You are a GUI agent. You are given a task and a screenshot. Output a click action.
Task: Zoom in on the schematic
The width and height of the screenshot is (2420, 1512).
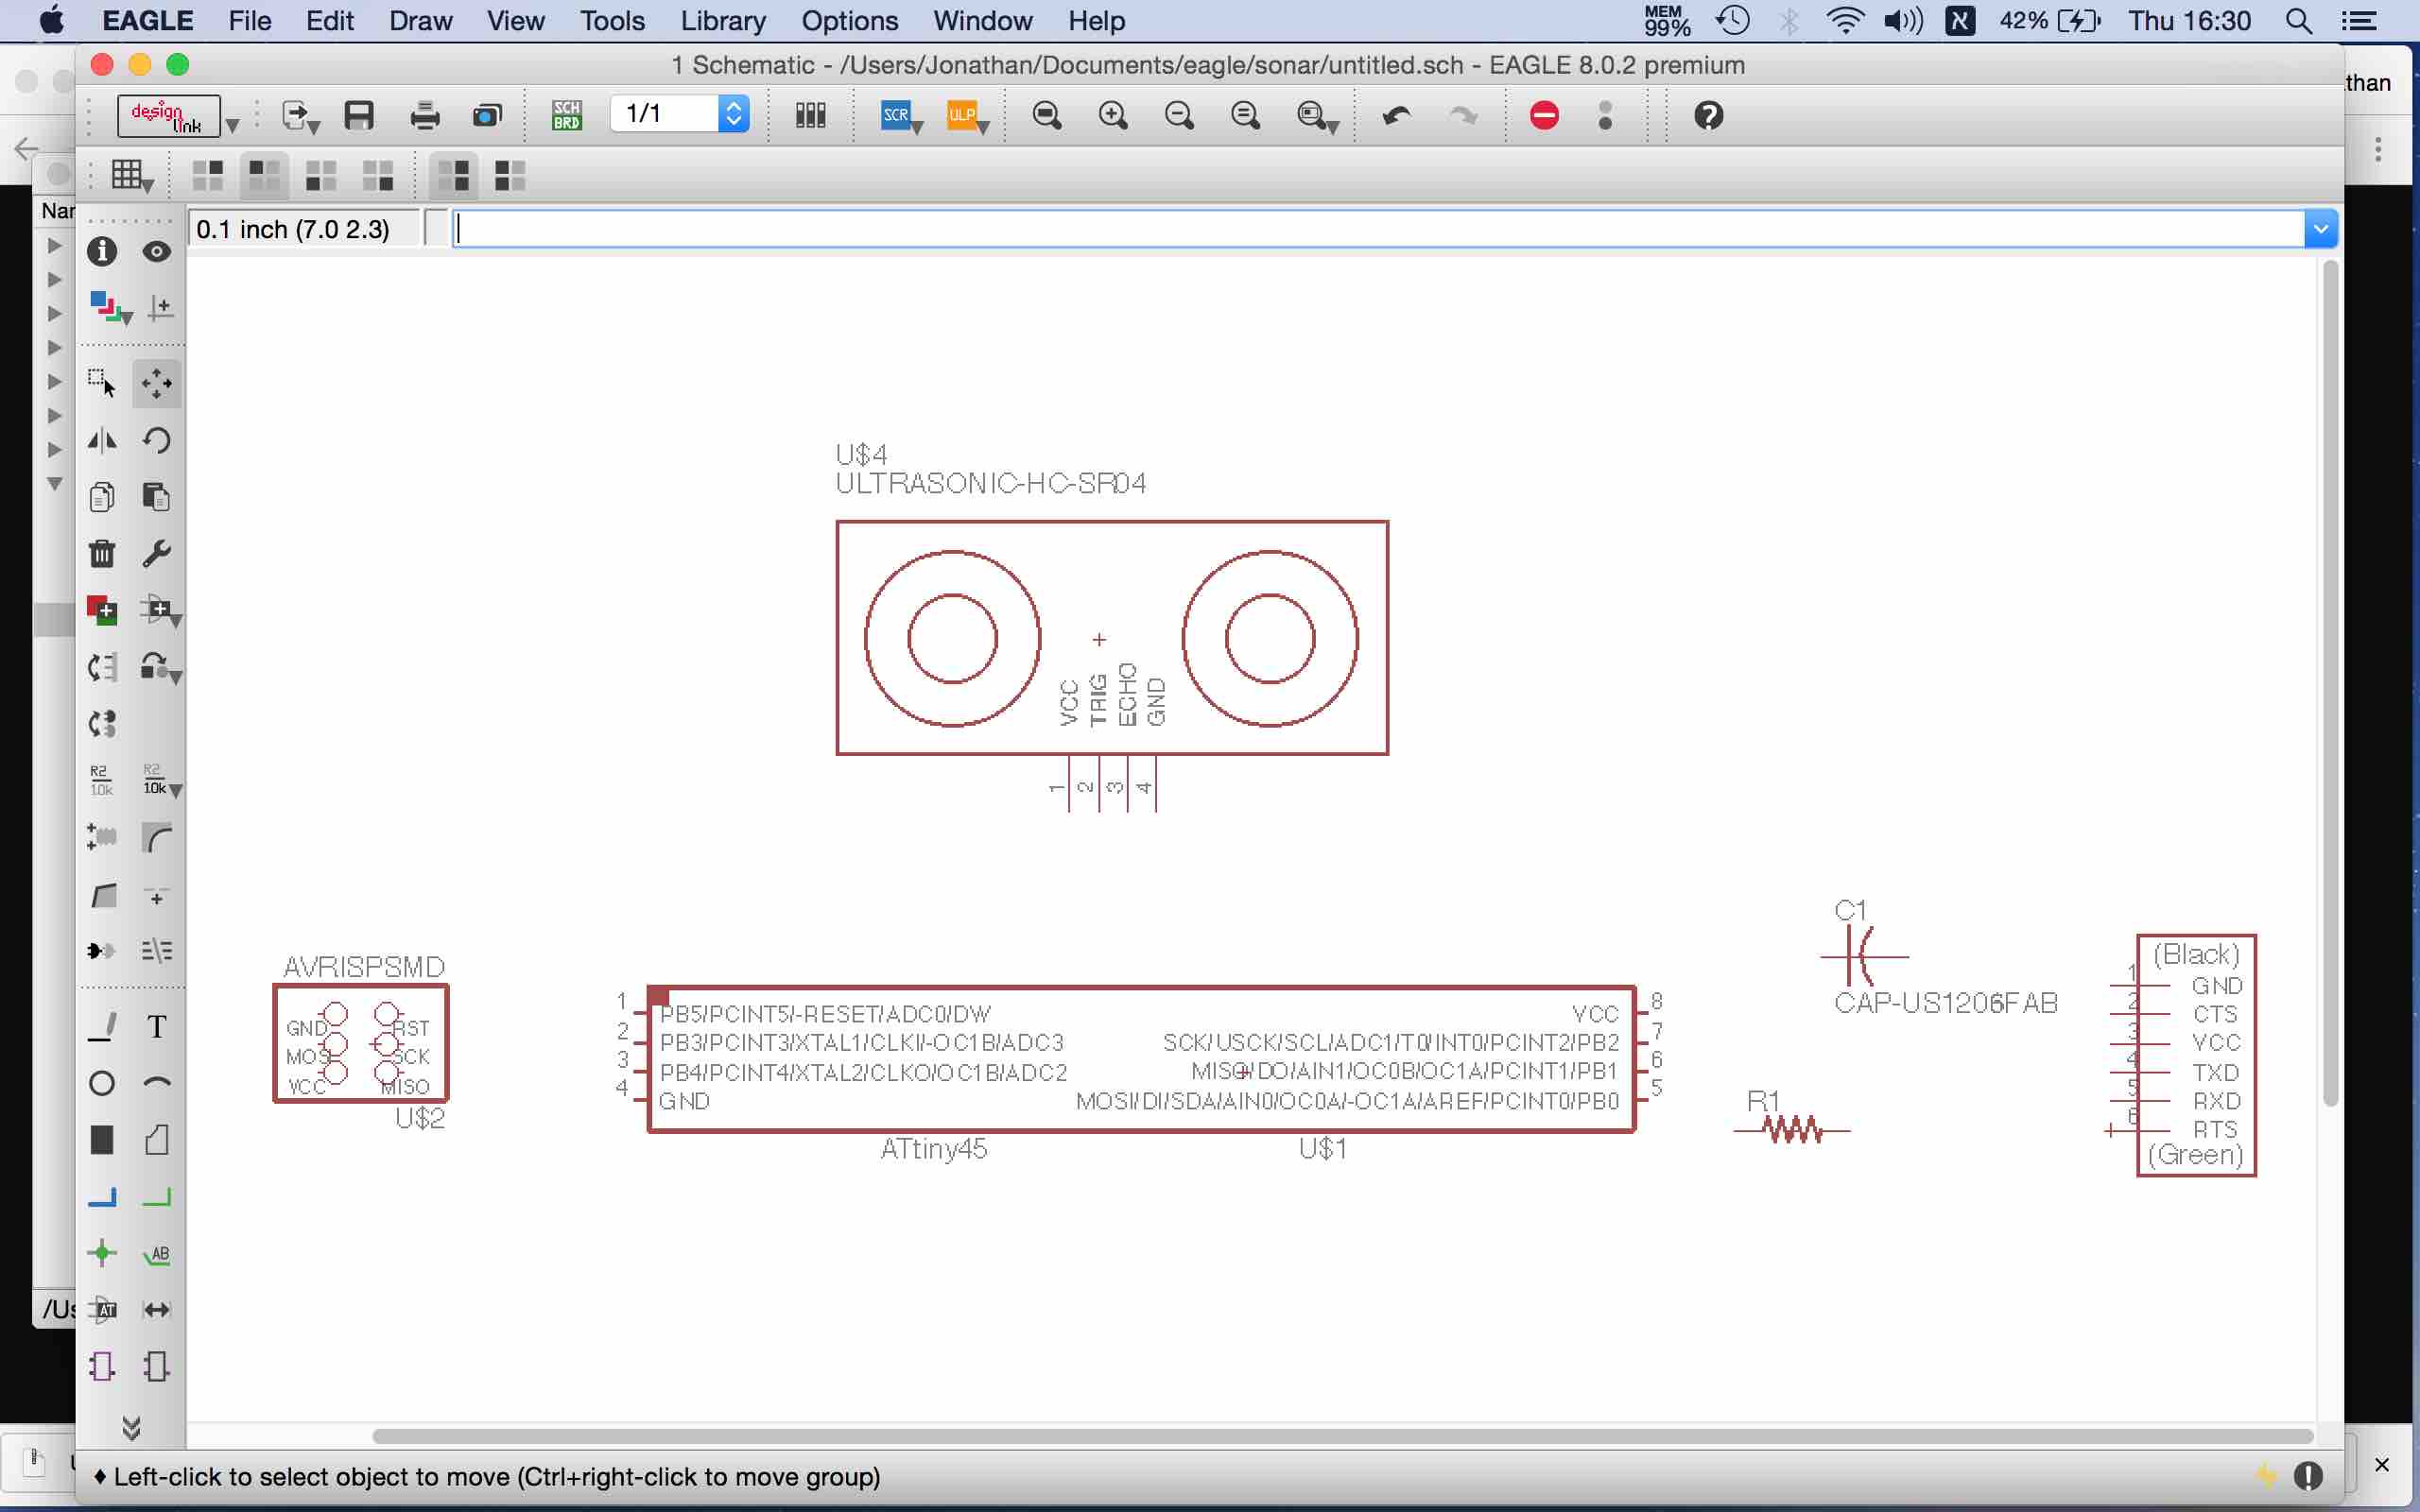click(1113, 115)
